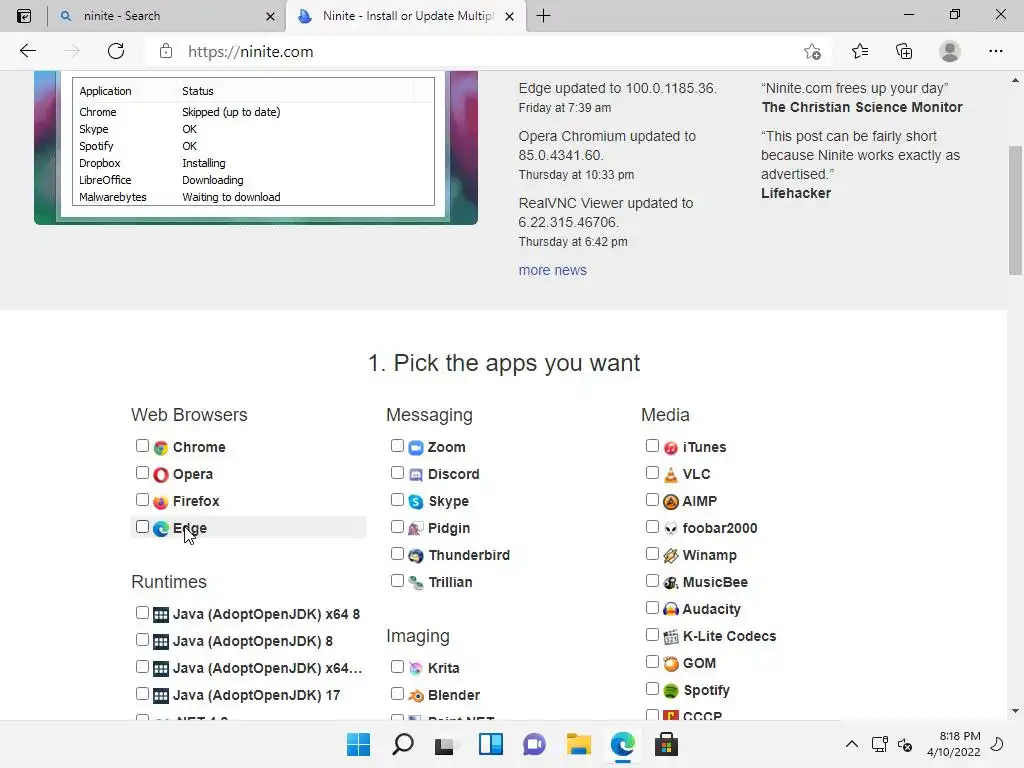Click the GOM app icon
The image size is (1024, 768).
[x=671, y=664]
